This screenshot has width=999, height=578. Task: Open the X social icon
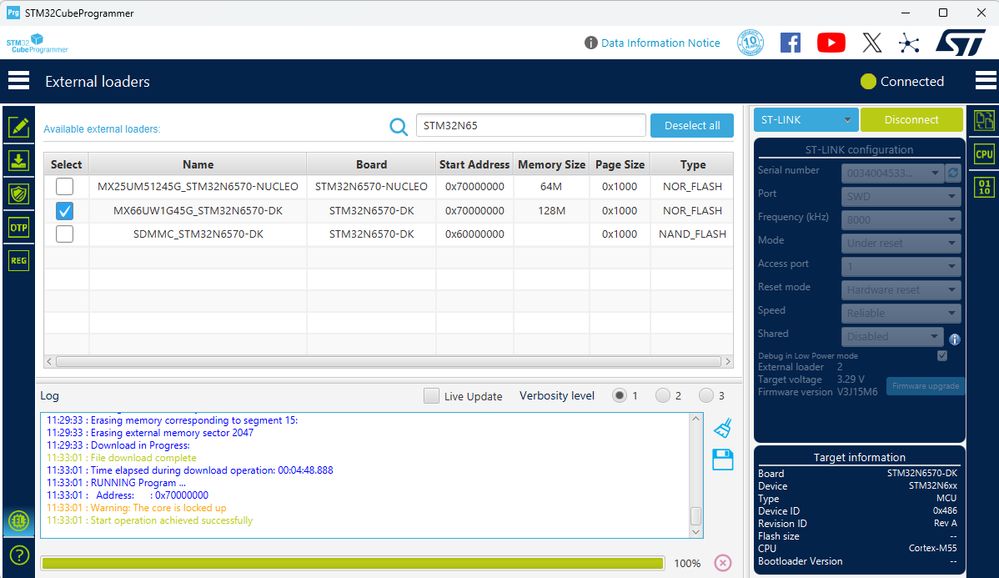coord(872,43)
